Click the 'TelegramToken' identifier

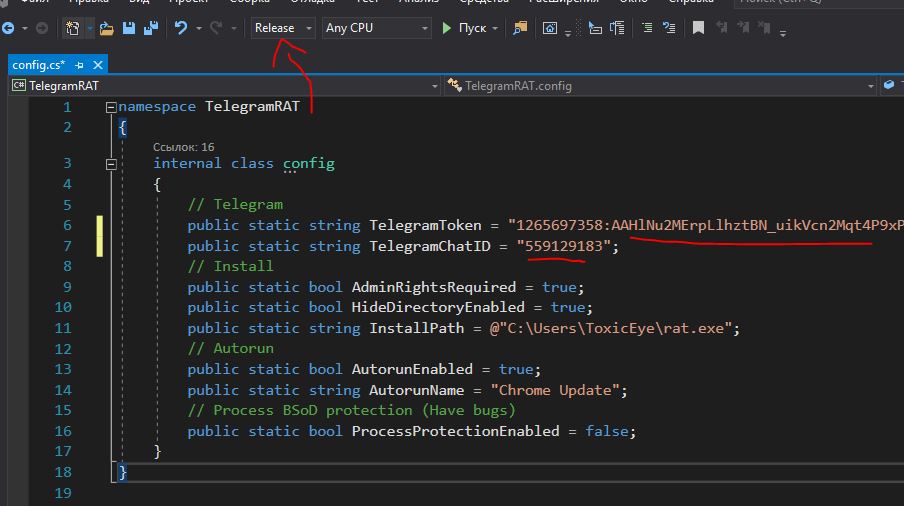coord(425,225)
